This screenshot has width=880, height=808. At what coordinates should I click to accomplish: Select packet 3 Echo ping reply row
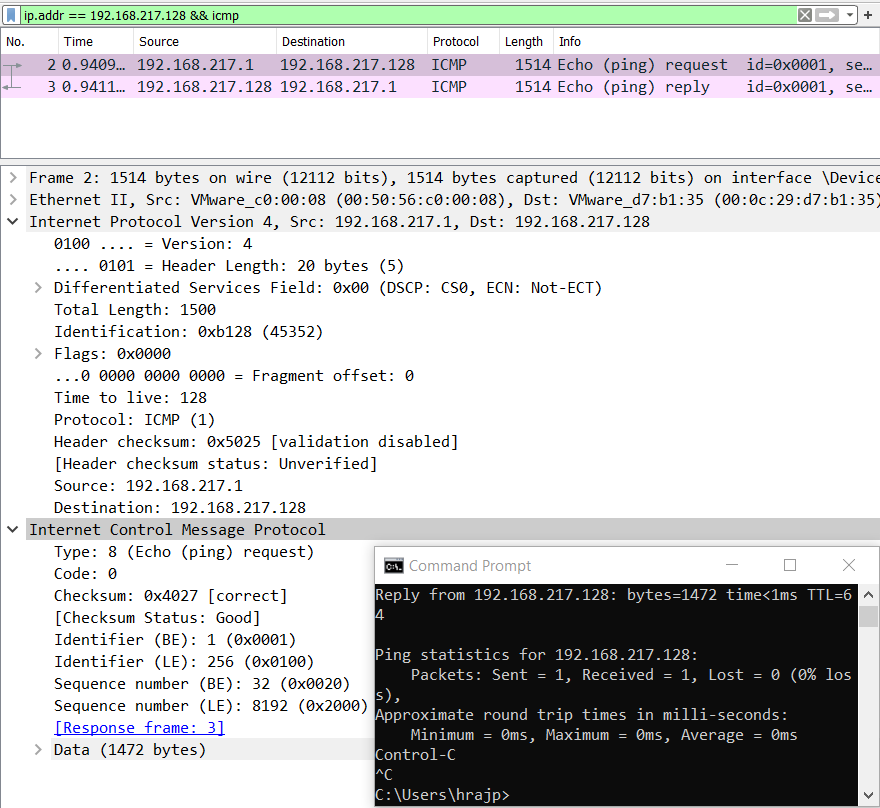pos(440,87)
